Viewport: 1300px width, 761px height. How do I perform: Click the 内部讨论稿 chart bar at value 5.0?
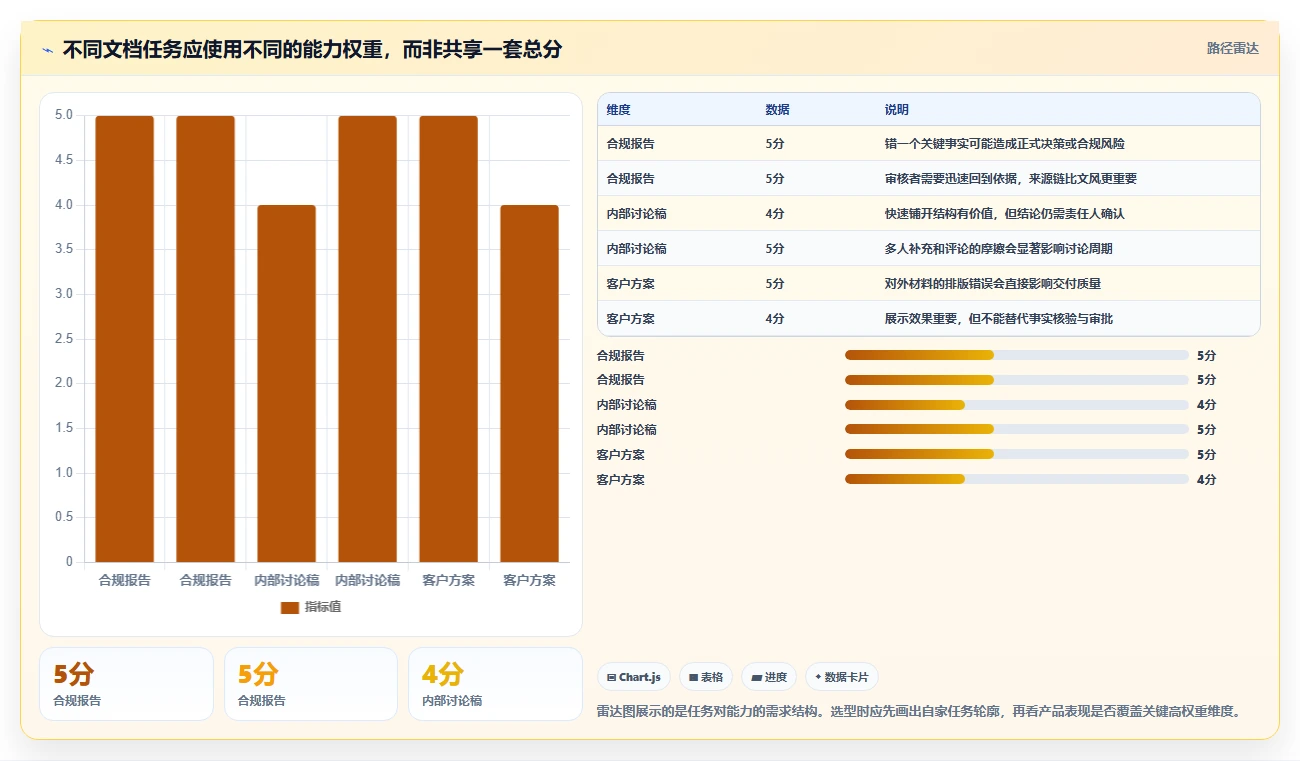tap(367, 339)
